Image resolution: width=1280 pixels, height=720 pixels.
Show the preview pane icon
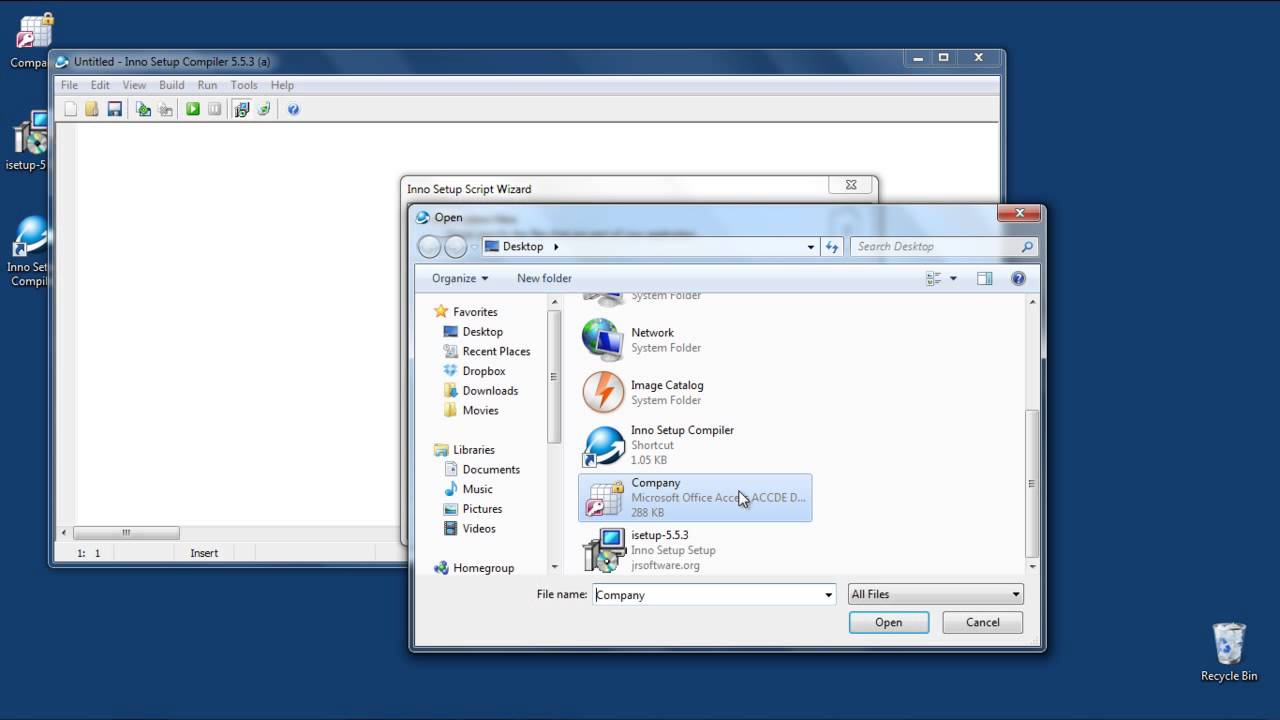[984, 278]
